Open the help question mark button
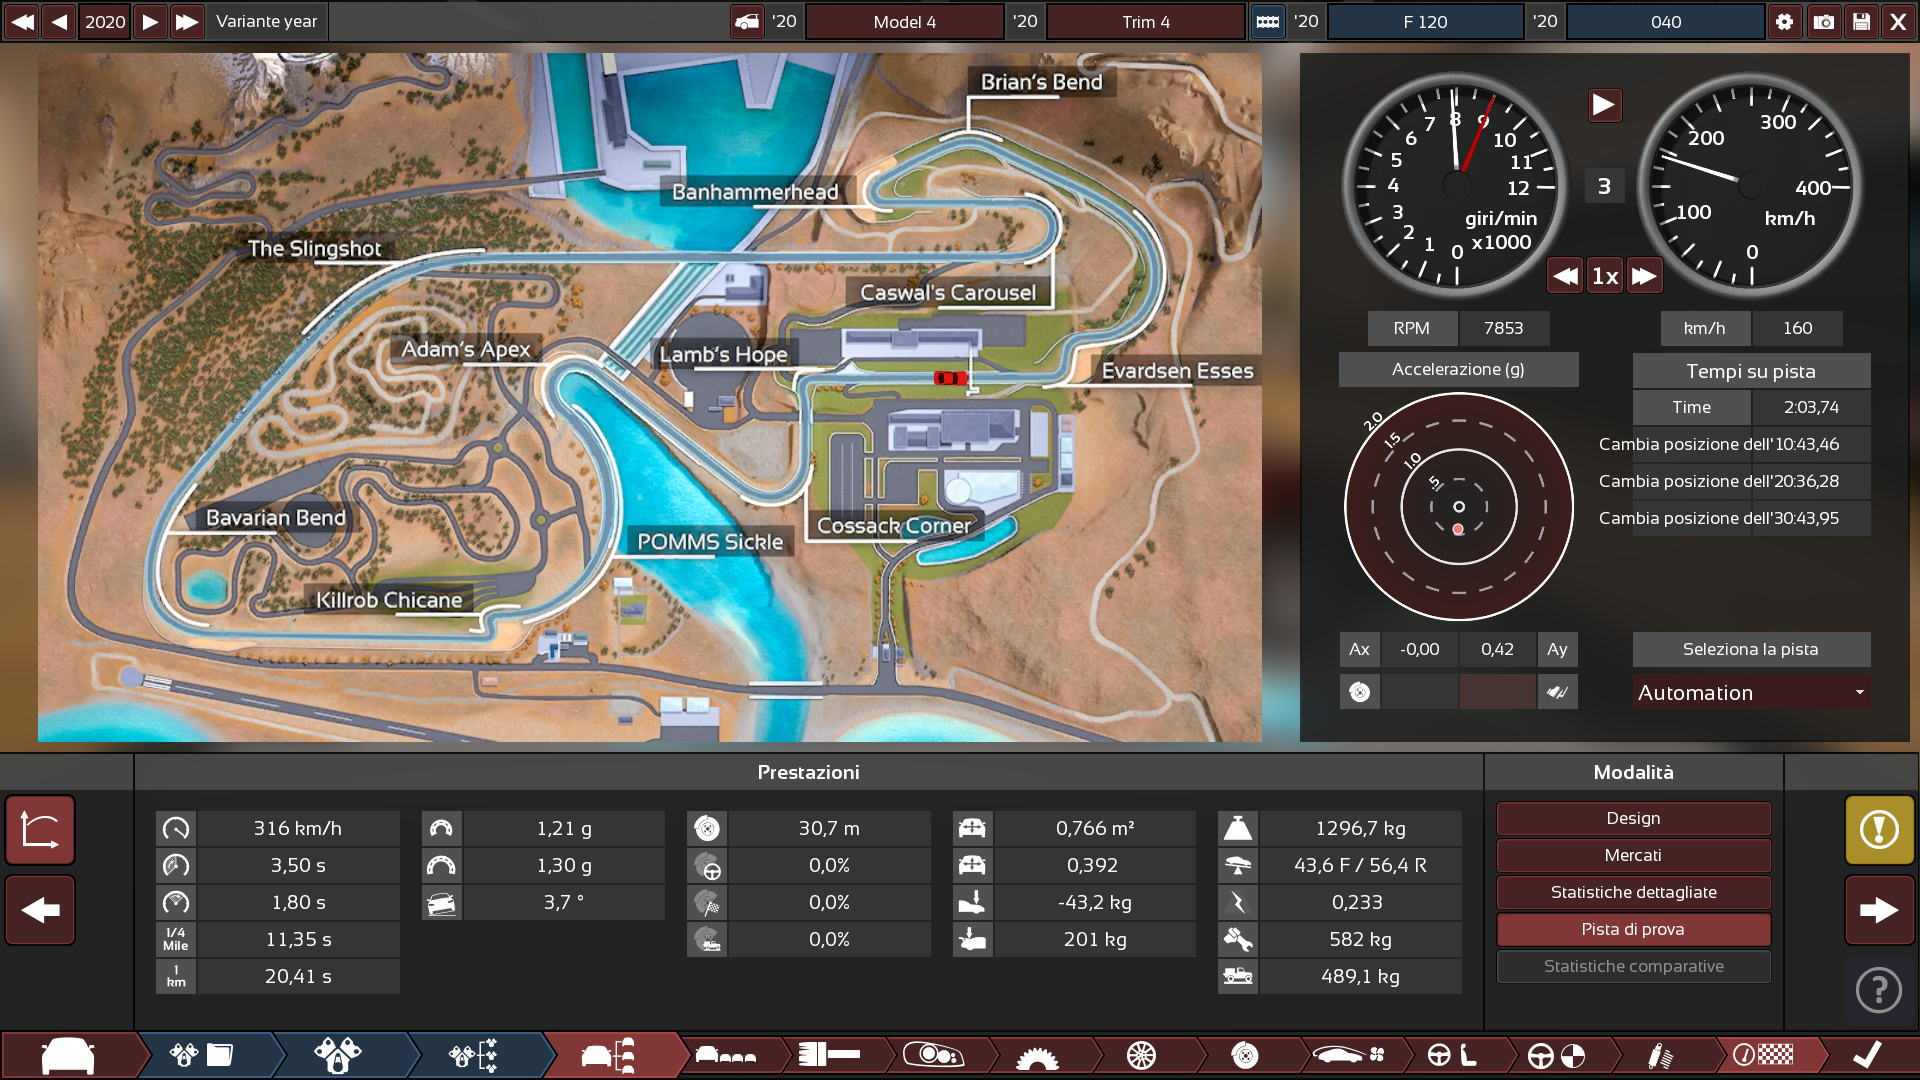Image resolution: width=1920 pixels, height=1080 pixels. coord(1879,991)
